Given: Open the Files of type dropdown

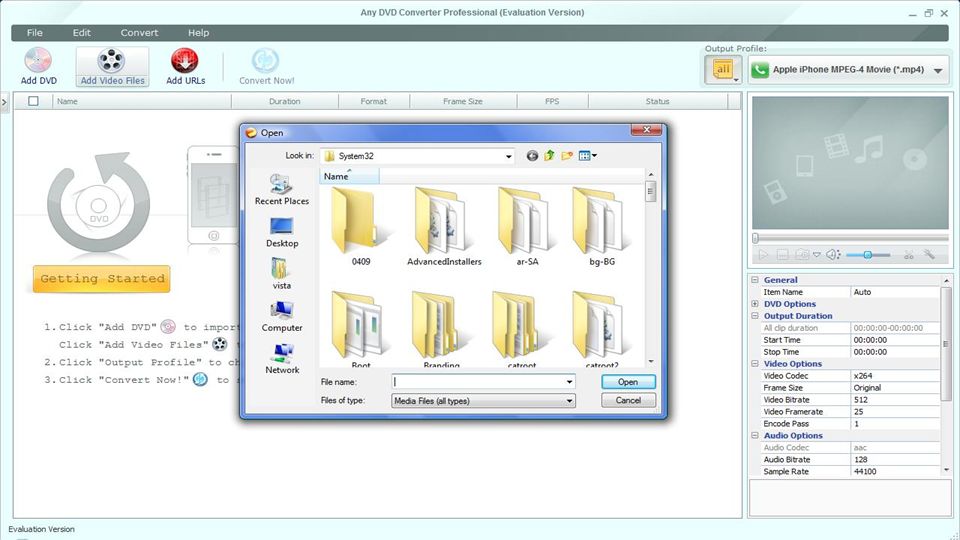Looking at the screenshot, I should 569,401.
